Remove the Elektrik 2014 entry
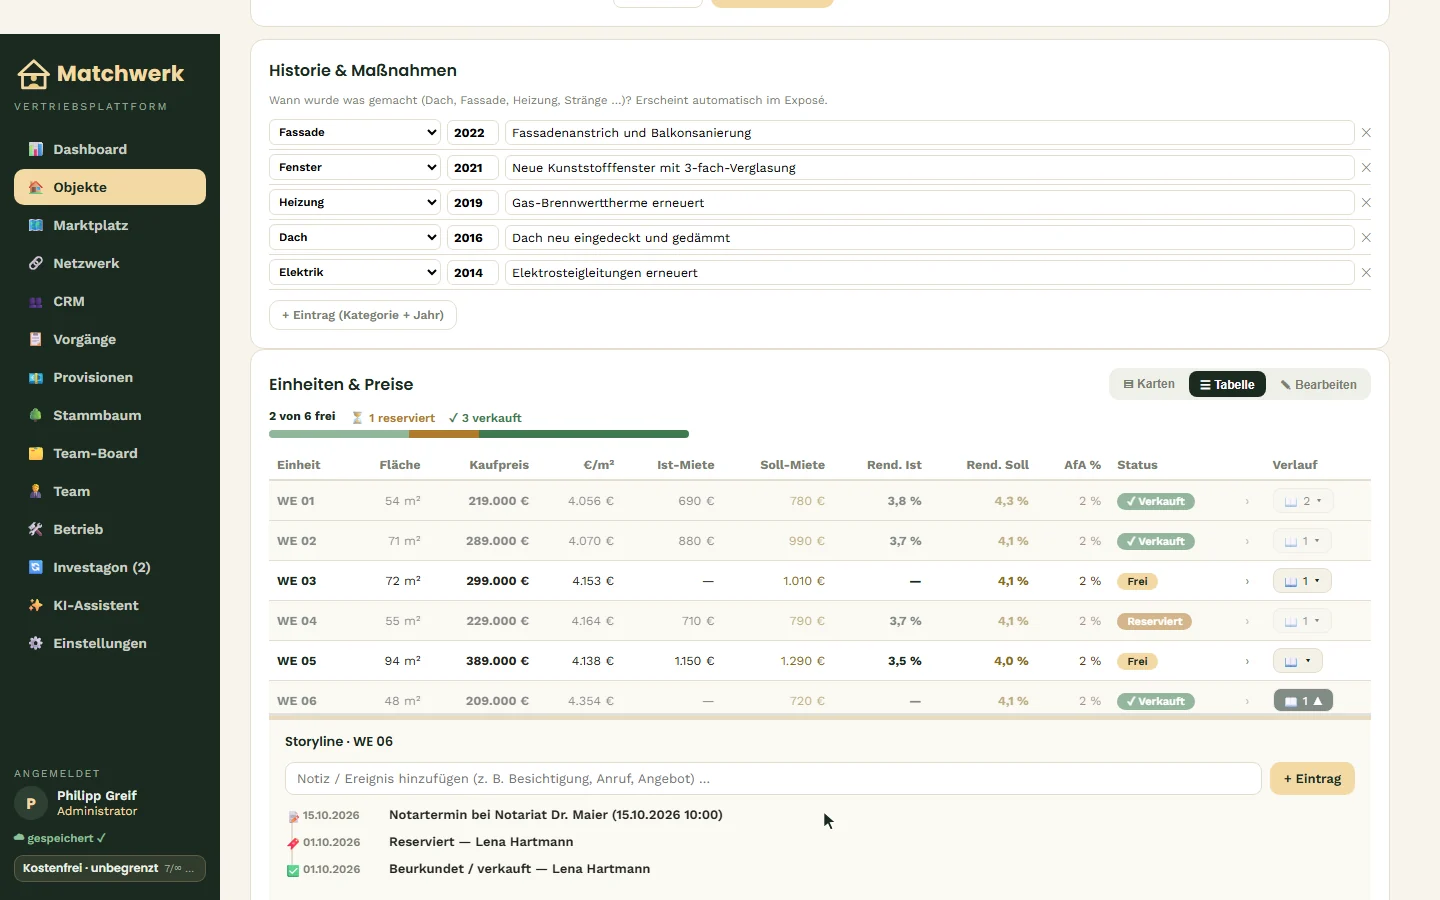The image size is (1440, 900). pyautogui.click(x=1366, y=273)
